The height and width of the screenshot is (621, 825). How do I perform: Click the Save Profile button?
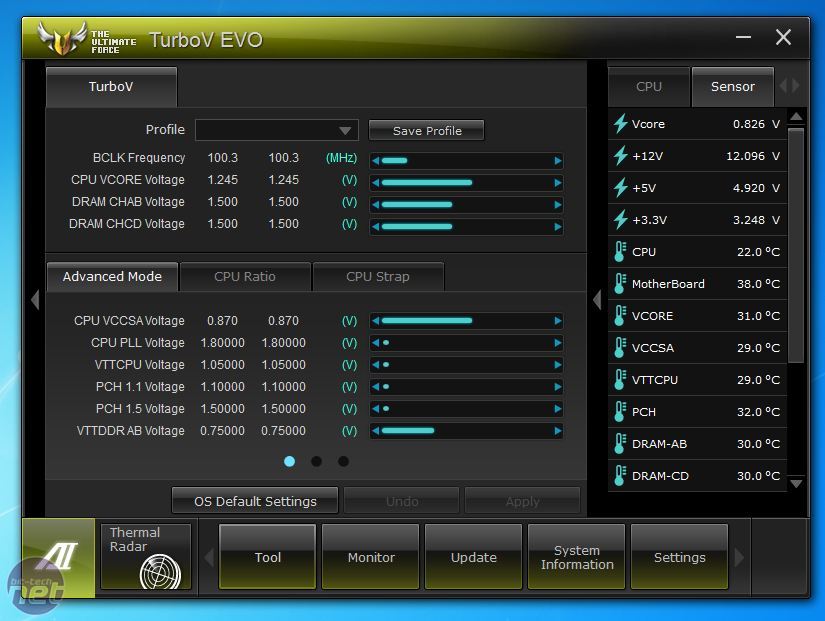(x=427, y=131)
